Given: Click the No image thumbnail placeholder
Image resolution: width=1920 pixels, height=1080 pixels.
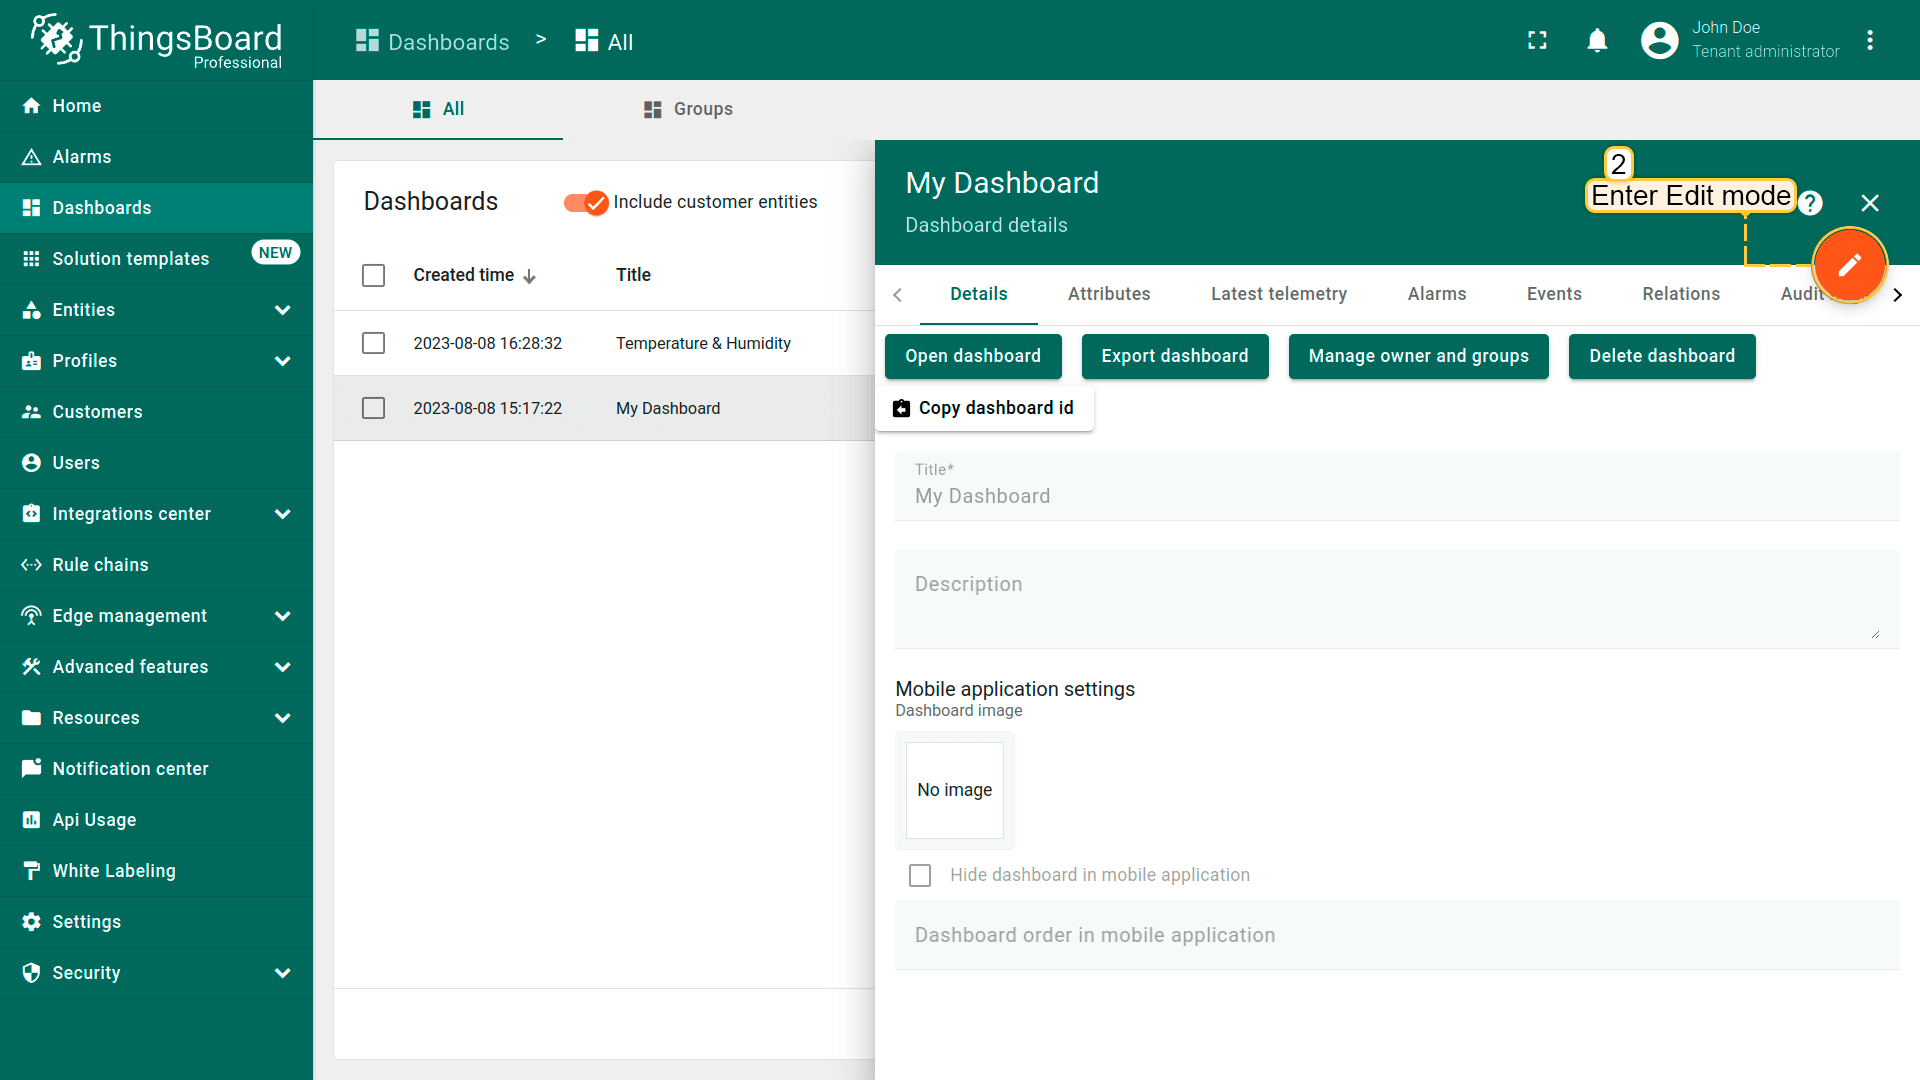Looking at the screenshot, I should click(x=954, y=790).
